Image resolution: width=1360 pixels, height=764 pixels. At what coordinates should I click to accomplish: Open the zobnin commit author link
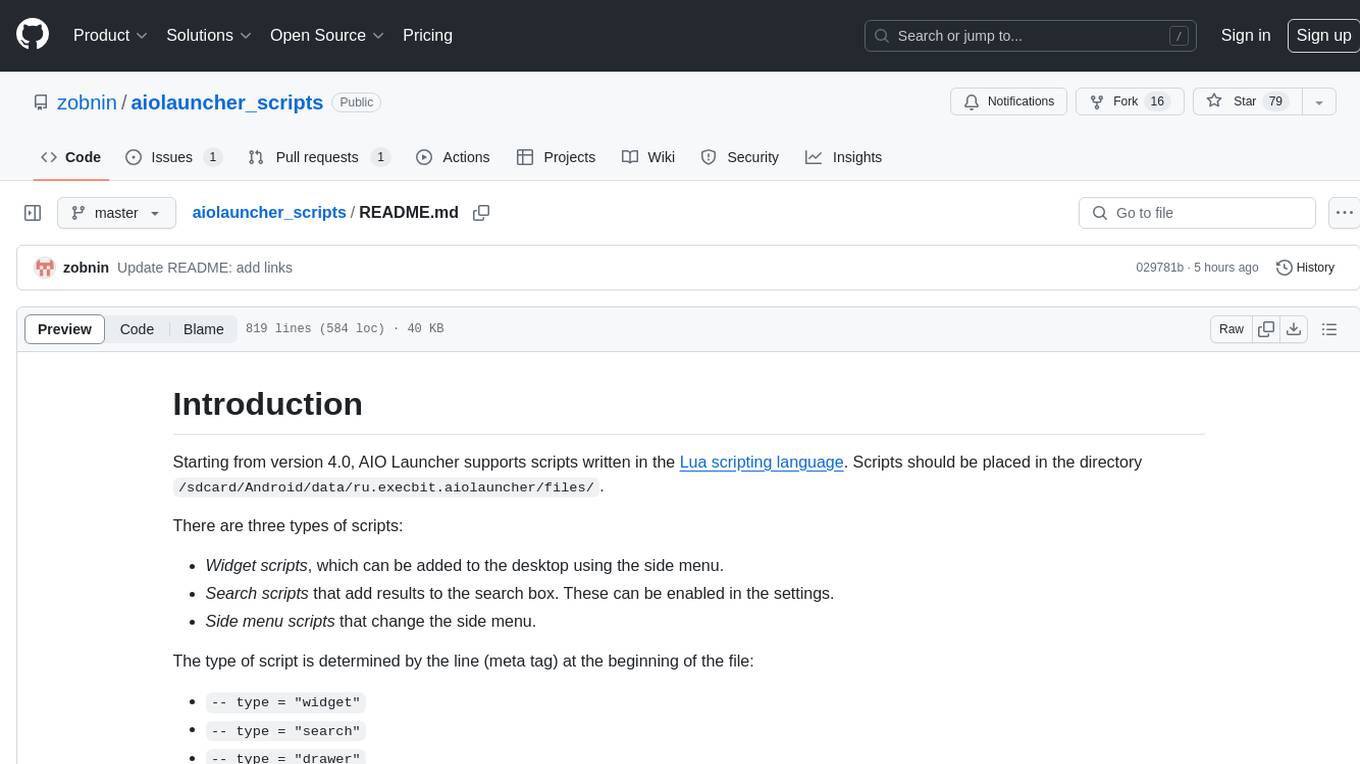point(86,268)
